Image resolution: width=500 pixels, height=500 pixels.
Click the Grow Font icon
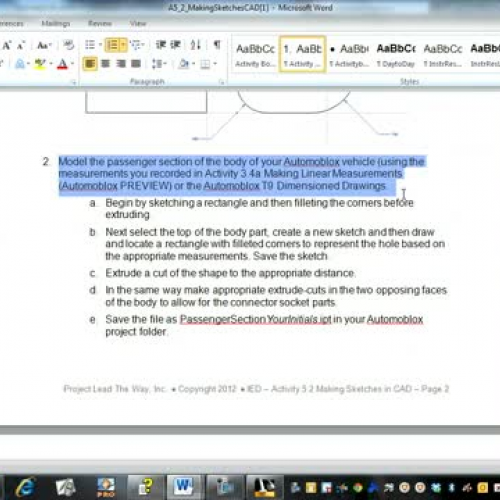click(x=7, y=45)
